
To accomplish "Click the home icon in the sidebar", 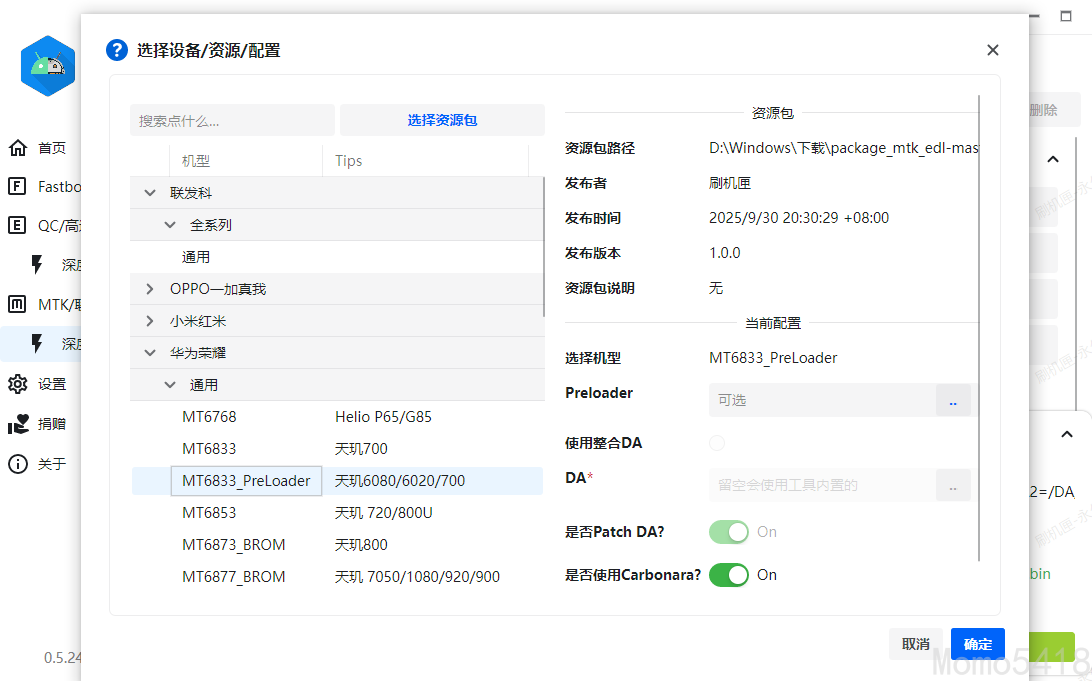I will coord(18,148).
